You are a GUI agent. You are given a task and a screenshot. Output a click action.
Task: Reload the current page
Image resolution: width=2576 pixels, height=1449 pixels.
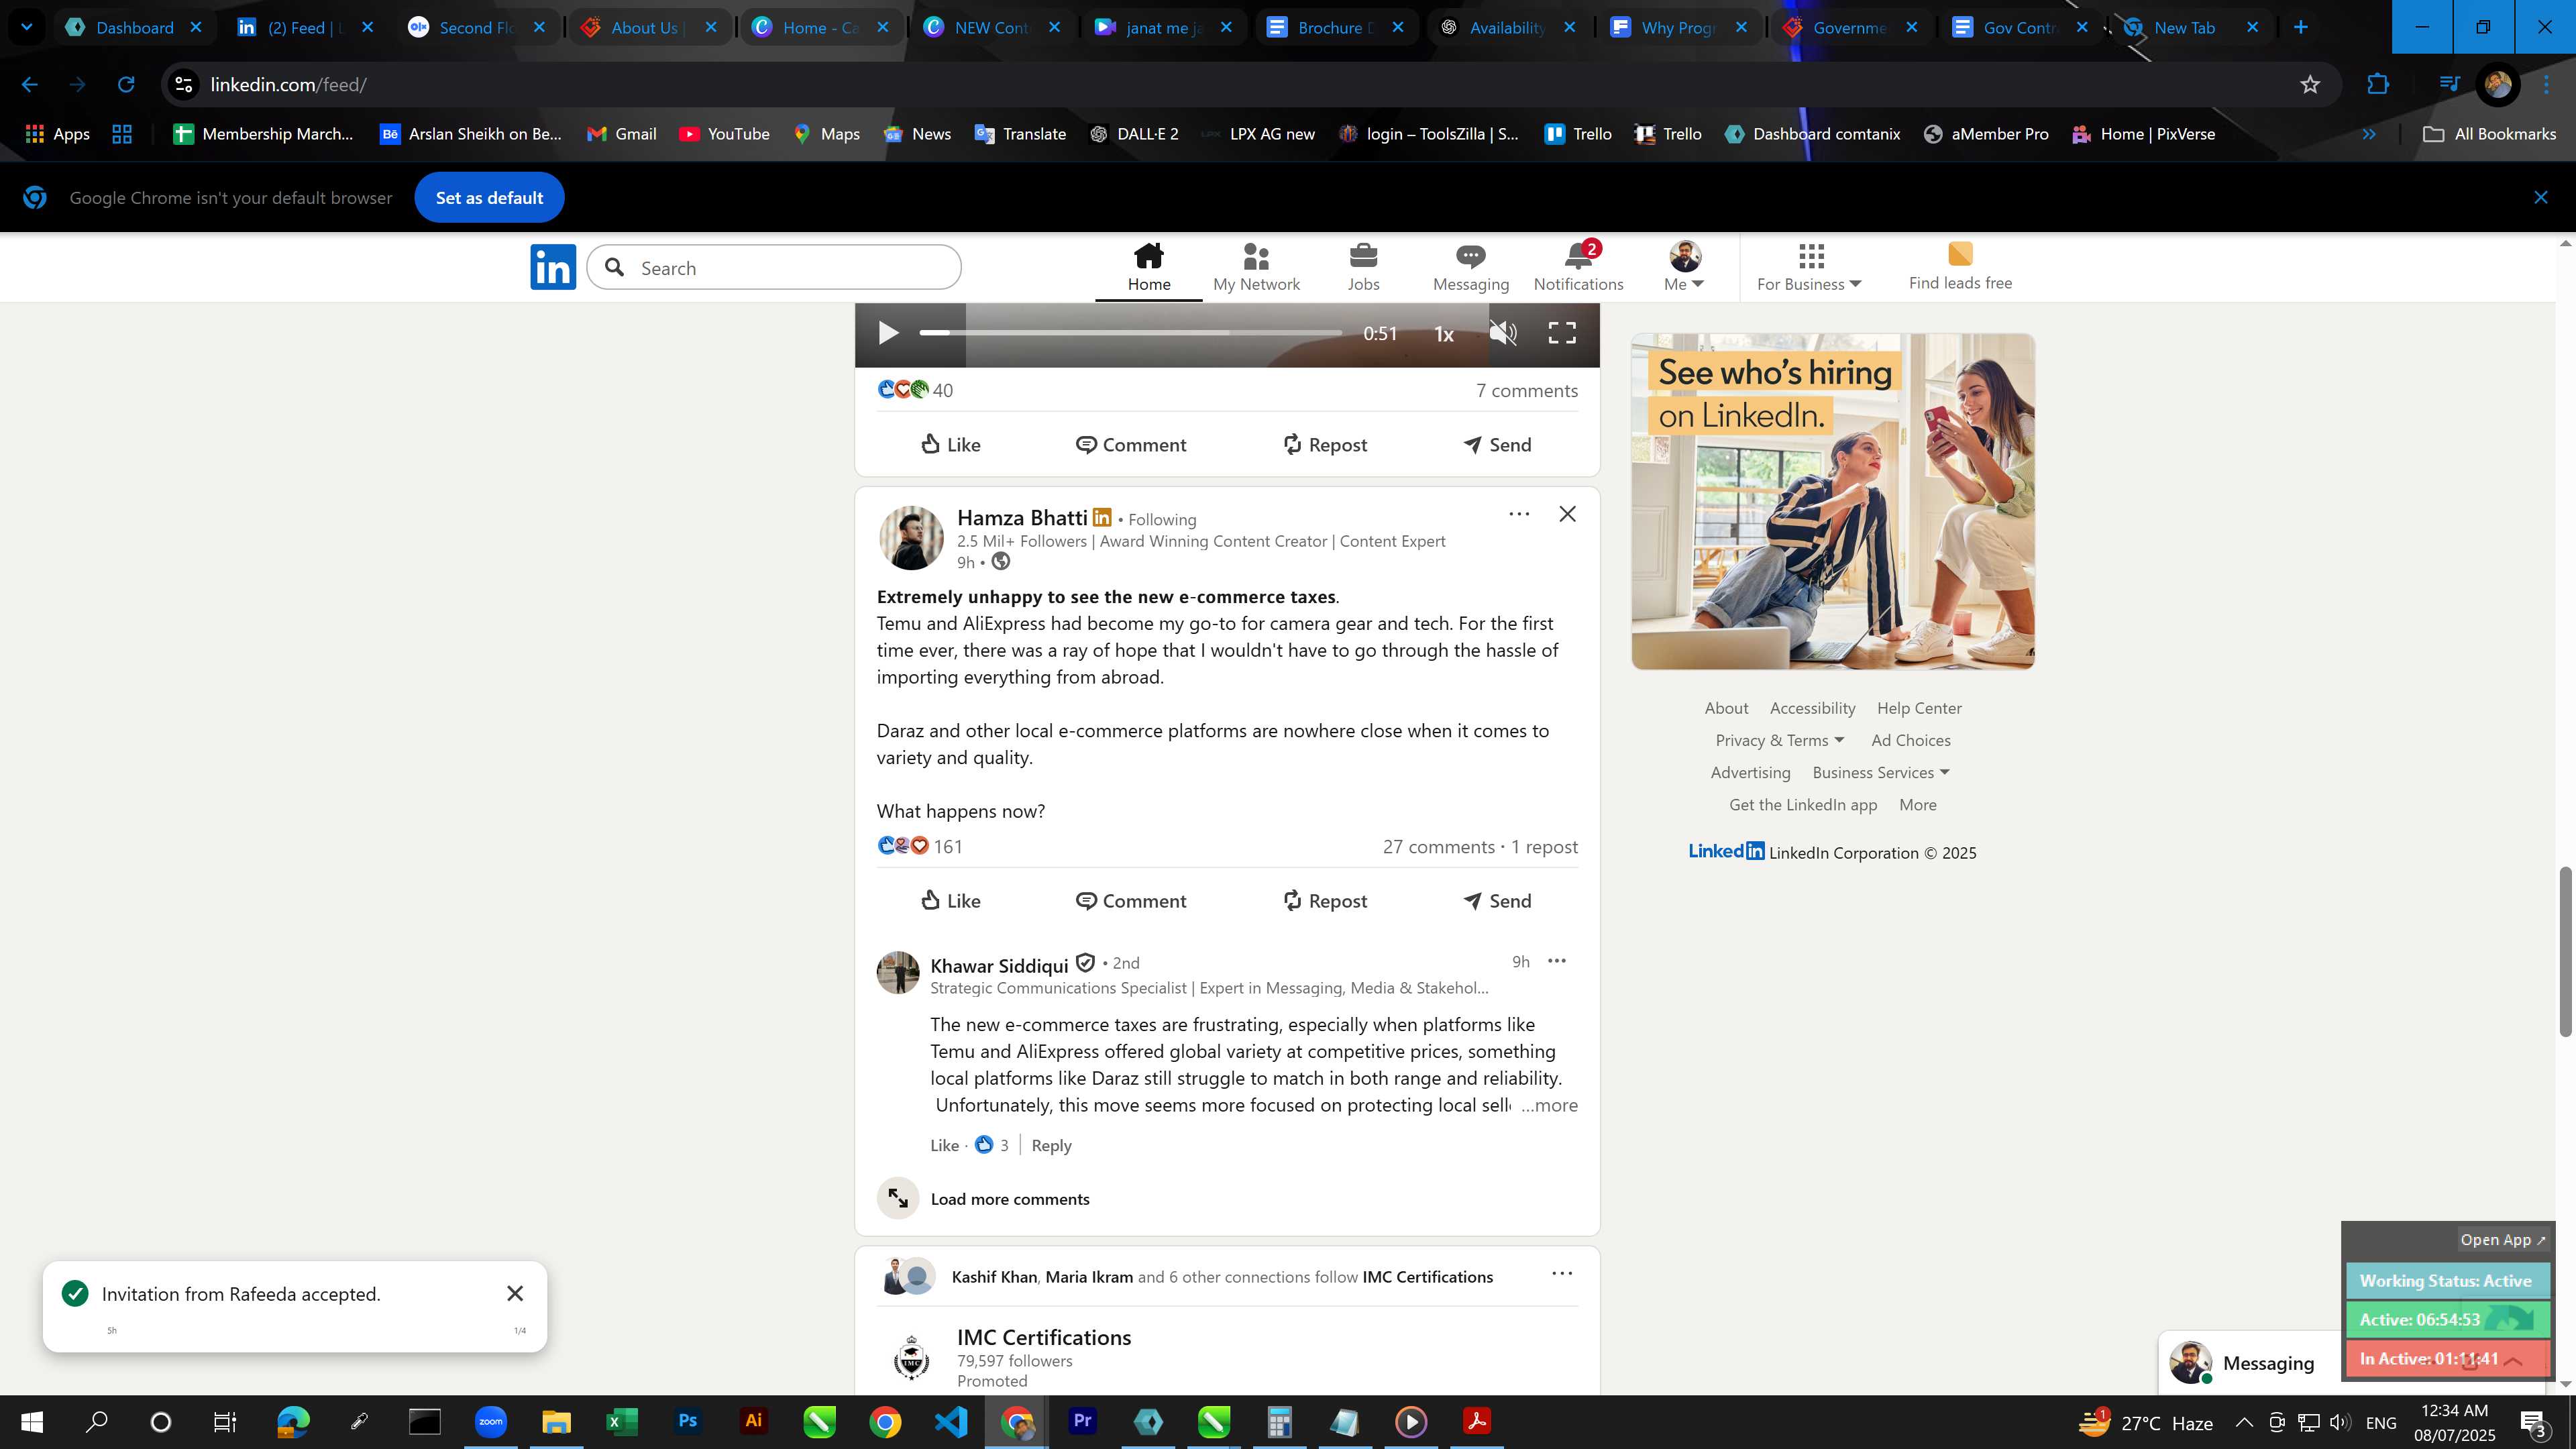point(126,85)
